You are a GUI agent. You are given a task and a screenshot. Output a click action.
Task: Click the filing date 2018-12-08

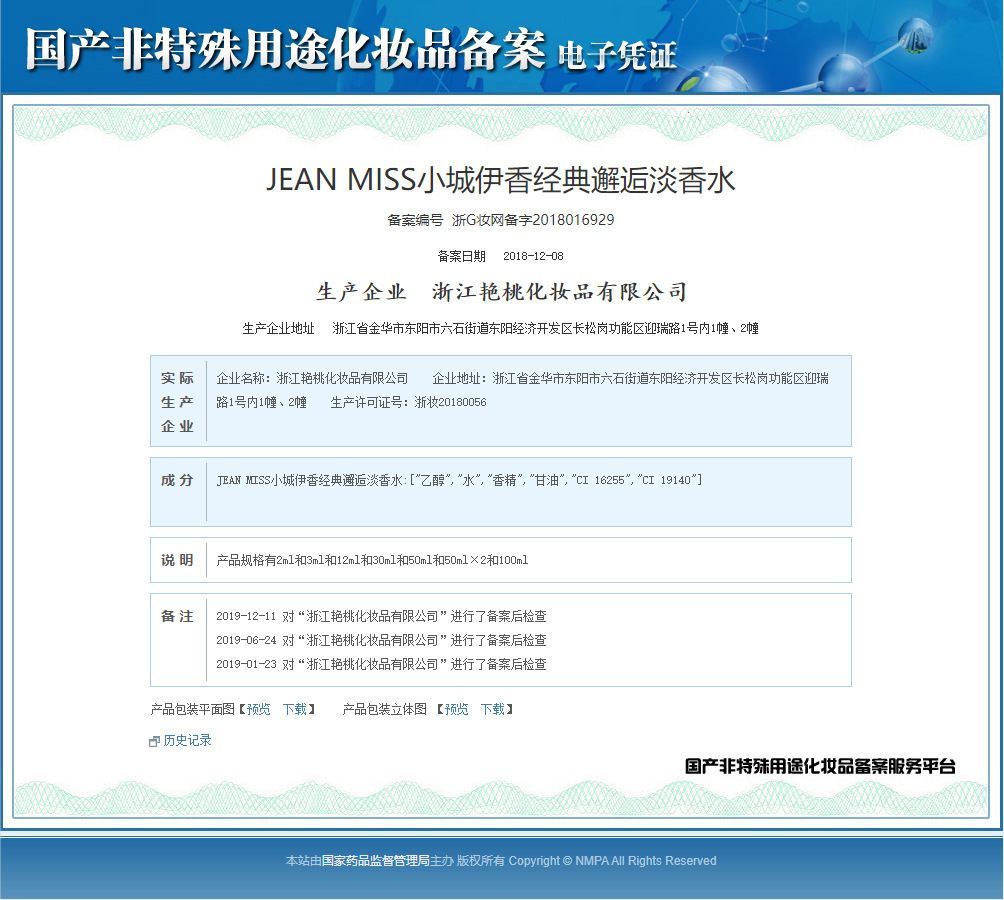pos(533,256)
